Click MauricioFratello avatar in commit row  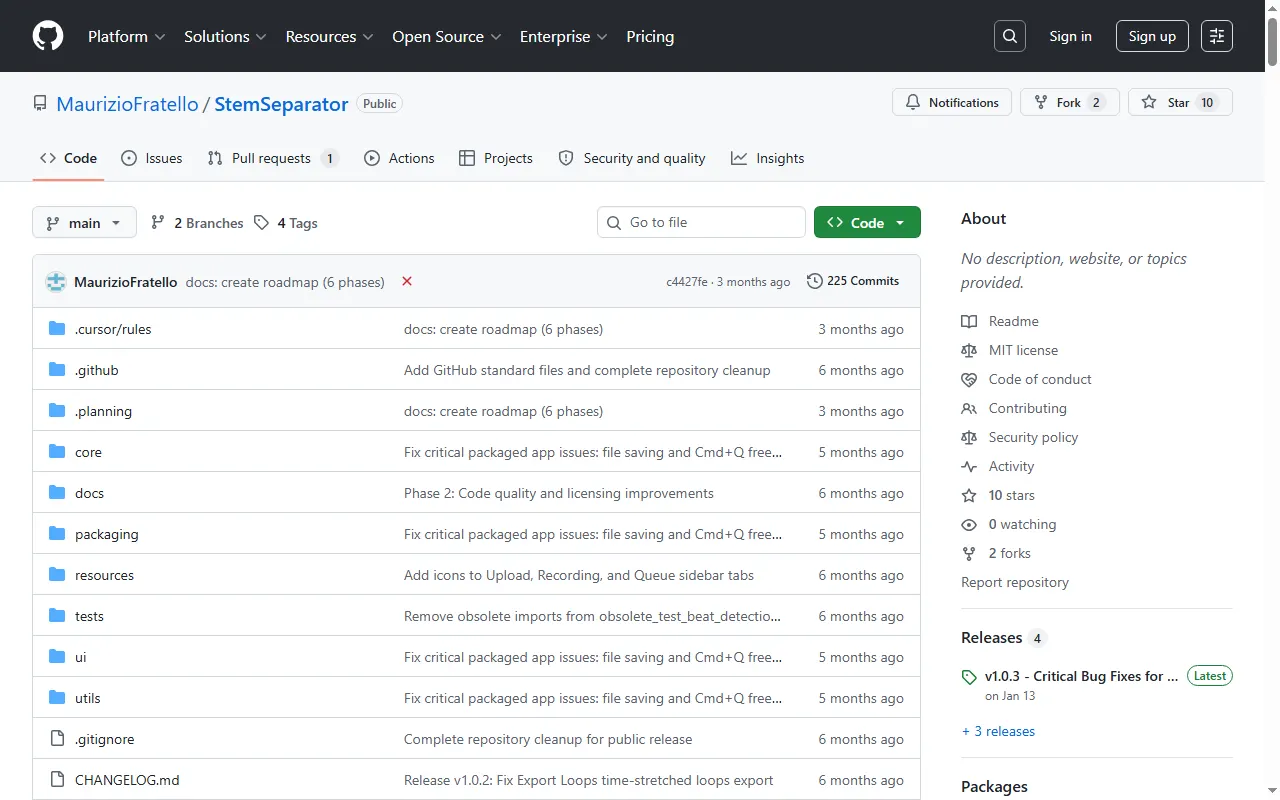point(56,282)
